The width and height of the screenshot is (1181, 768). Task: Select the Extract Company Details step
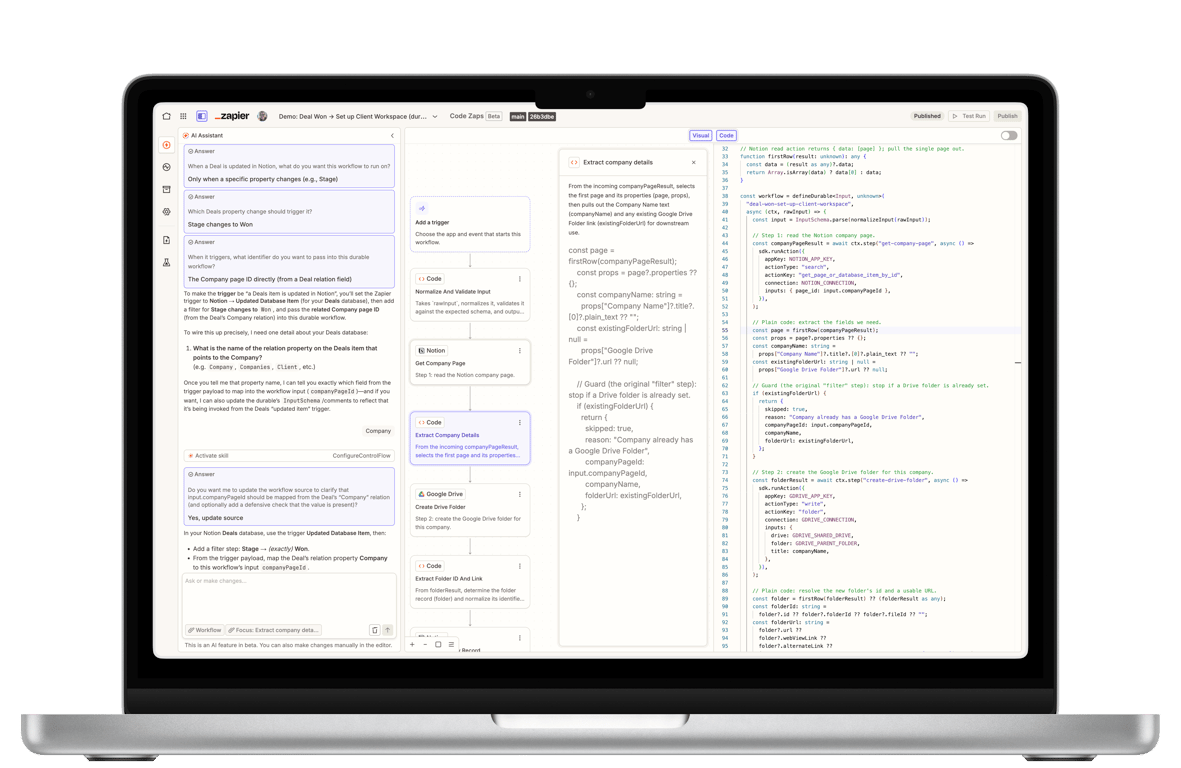pos(470,438)
